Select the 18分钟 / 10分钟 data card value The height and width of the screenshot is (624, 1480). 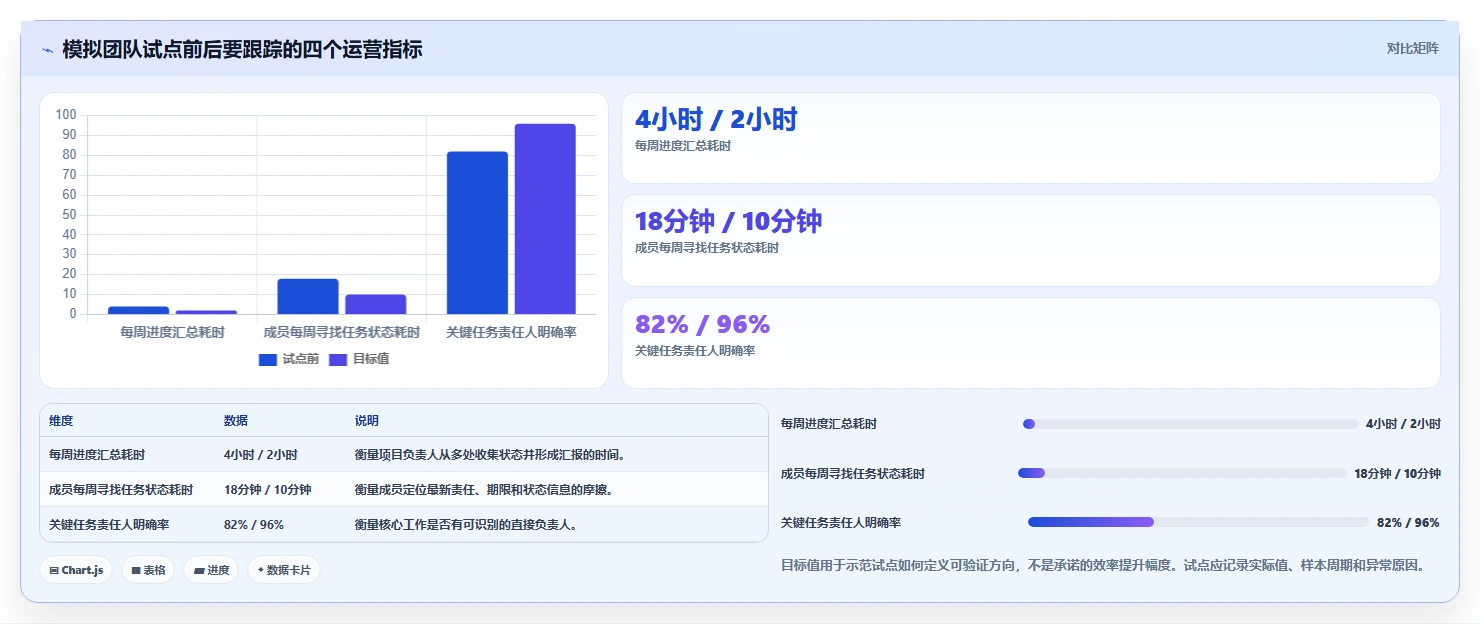pos(728,222)
